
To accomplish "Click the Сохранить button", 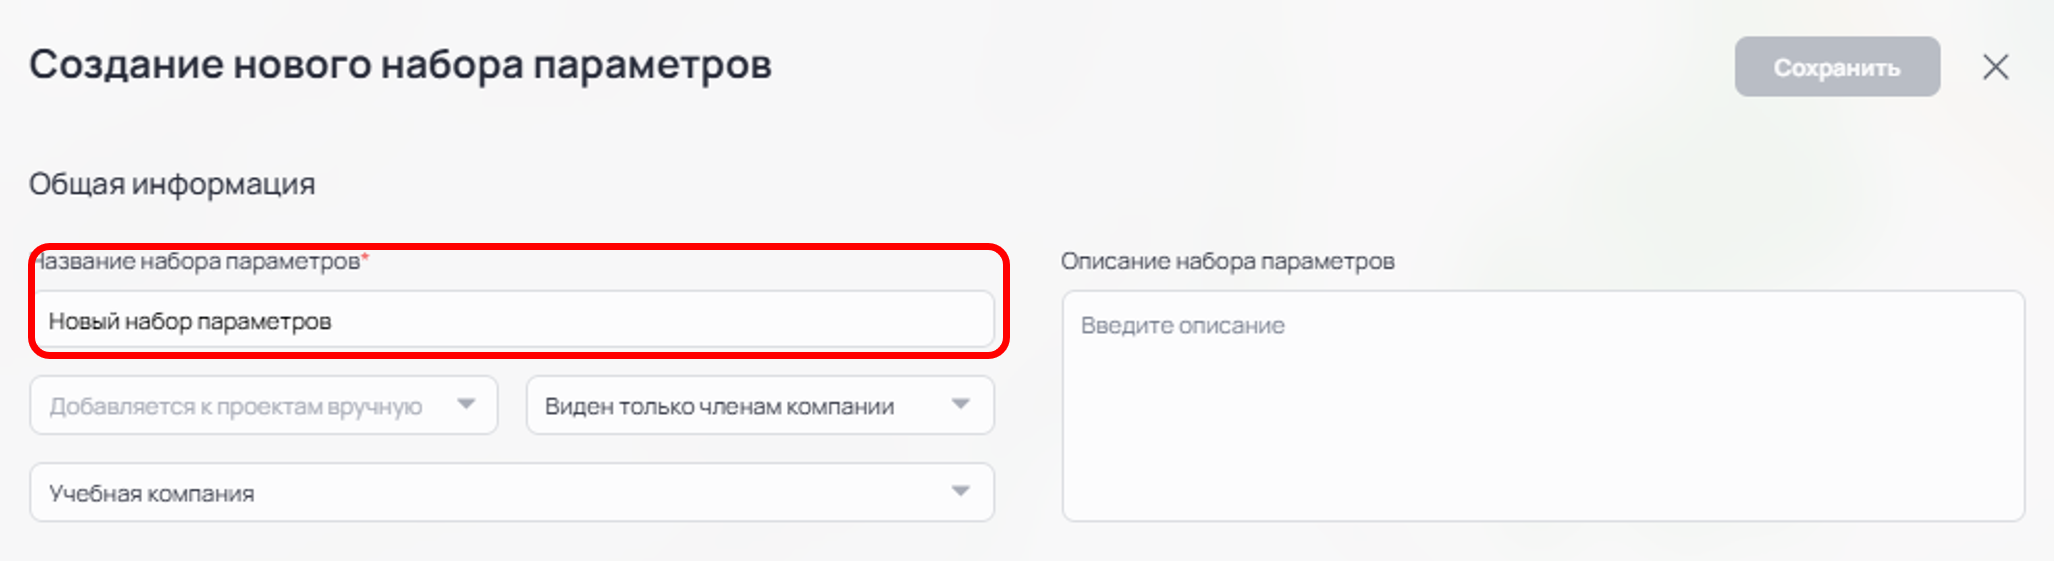I will point(1837,67).
